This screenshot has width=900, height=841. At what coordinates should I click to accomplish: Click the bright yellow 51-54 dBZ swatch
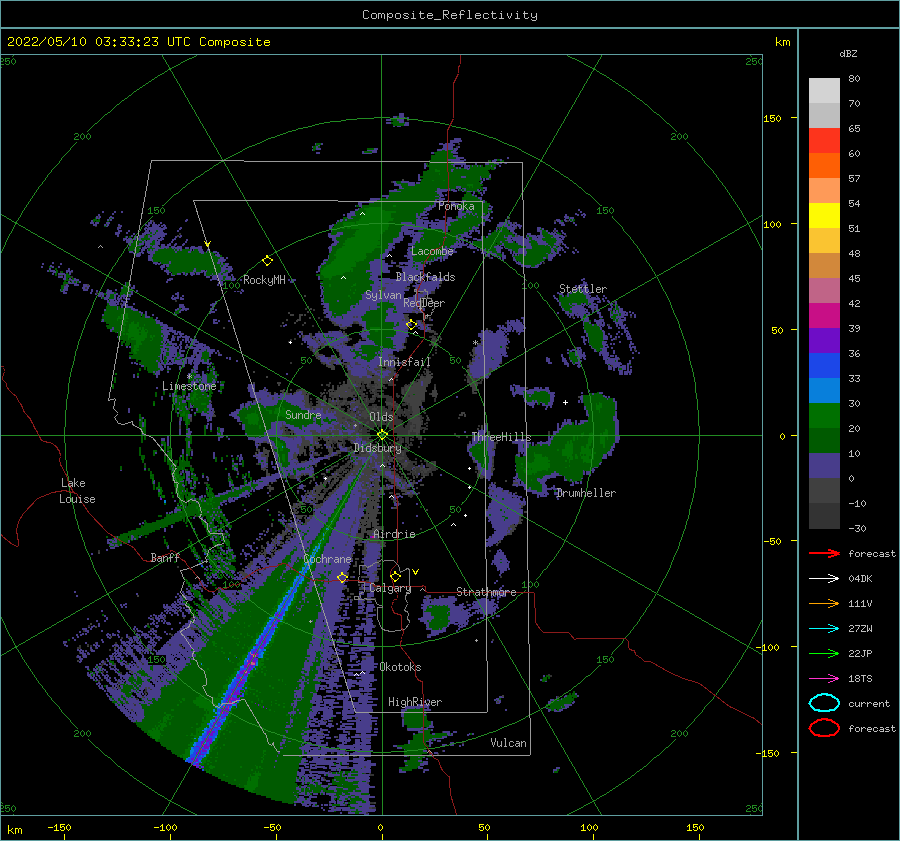point(824,215)
